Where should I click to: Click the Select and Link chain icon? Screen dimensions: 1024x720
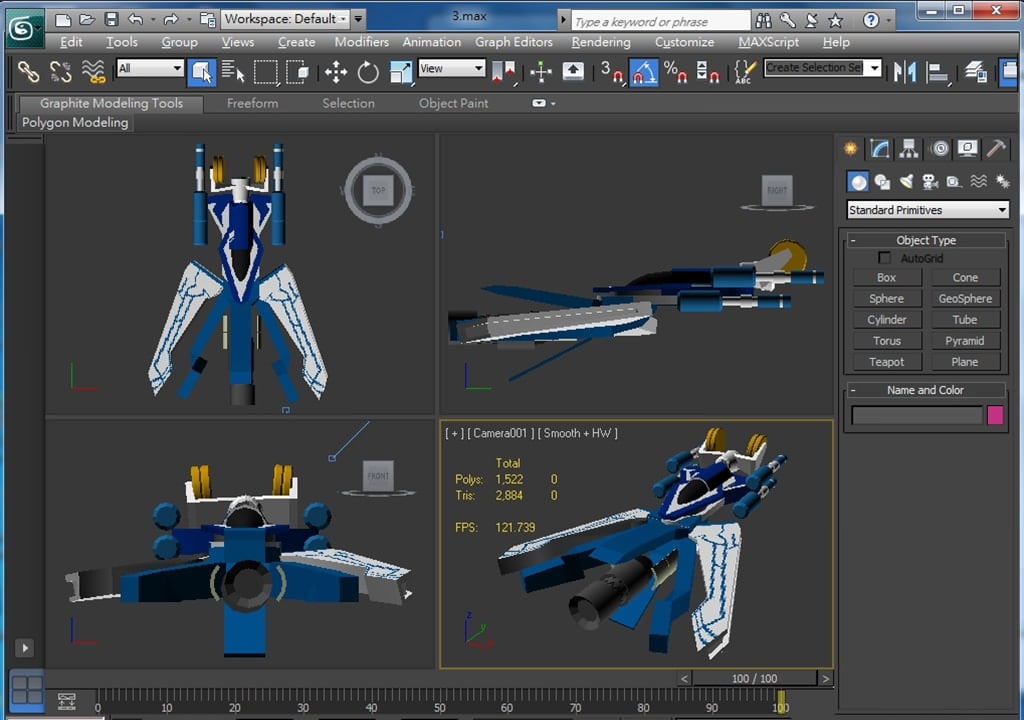coord(28,71)
